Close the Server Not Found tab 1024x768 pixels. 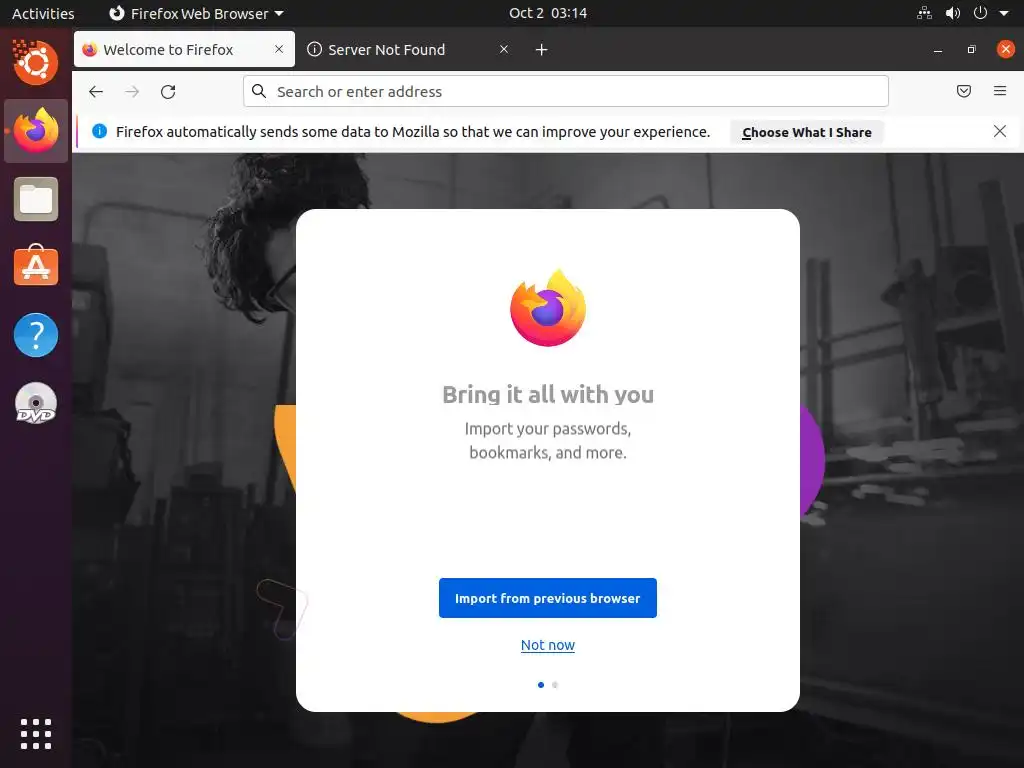pyautogui.click(x=504, y=49)
